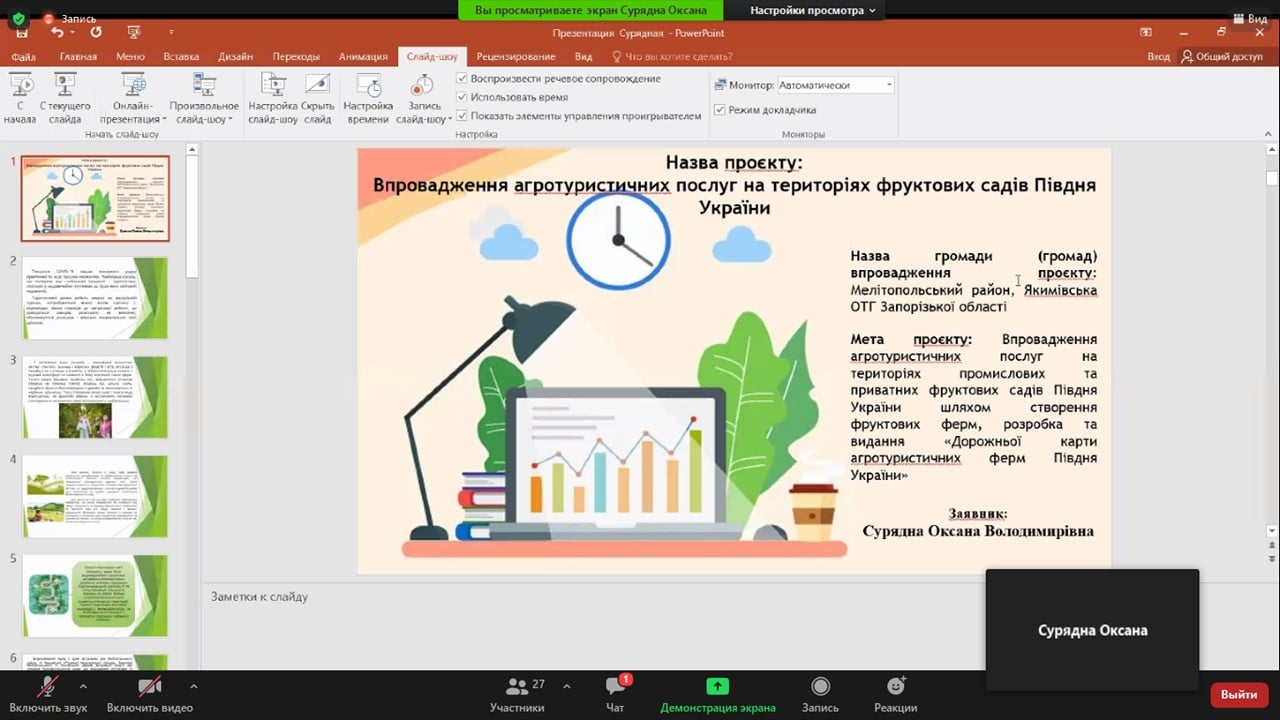The width and height of the screenshot is (1280, 720).
Task: Click Hide slide (Скрыть слайд) icon
Action: click(317, 86)
